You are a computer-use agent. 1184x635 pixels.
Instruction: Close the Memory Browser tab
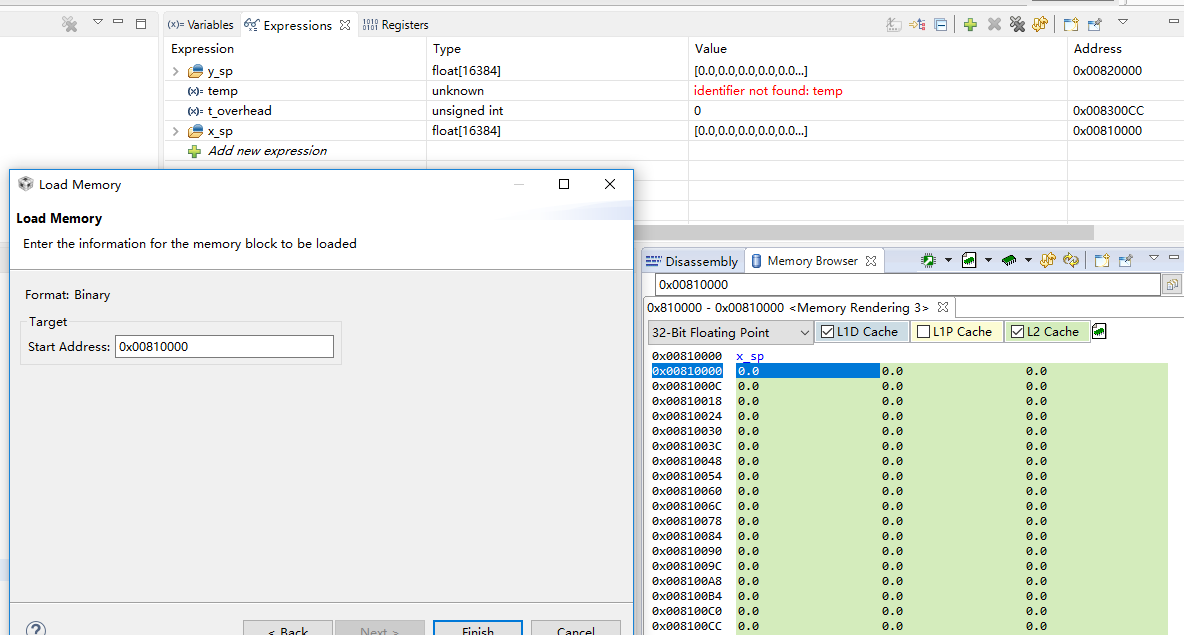871,260
